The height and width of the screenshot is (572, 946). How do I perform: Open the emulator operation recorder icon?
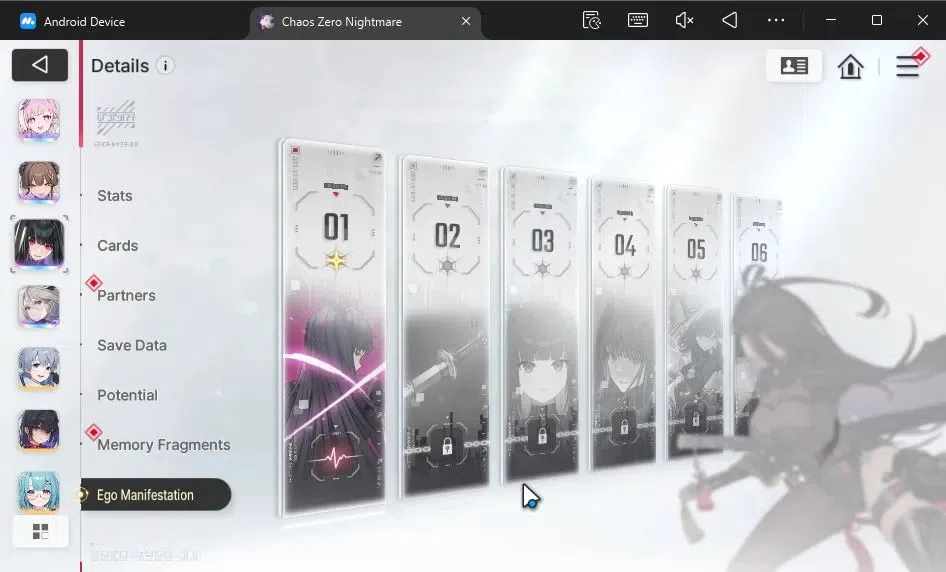point(591,21)
